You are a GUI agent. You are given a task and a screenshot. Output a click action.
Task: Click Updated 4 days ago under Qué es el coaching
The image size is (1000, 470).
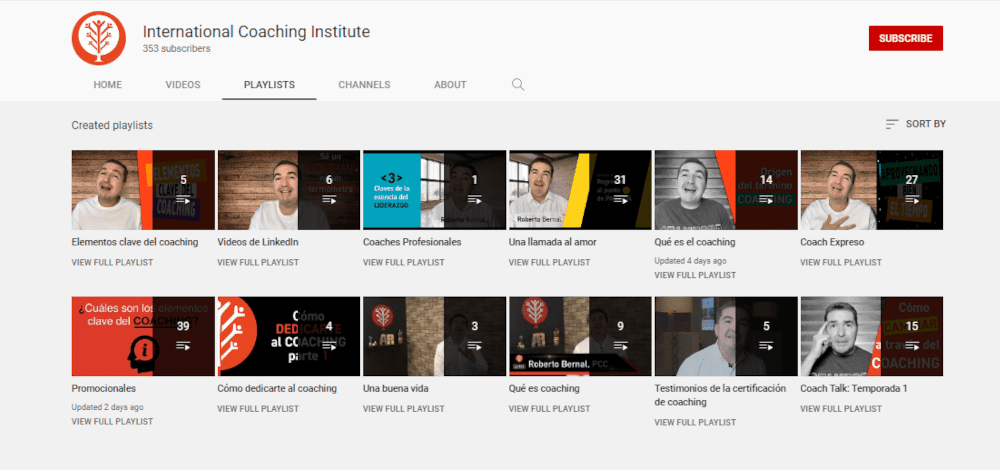click(690, 261)
